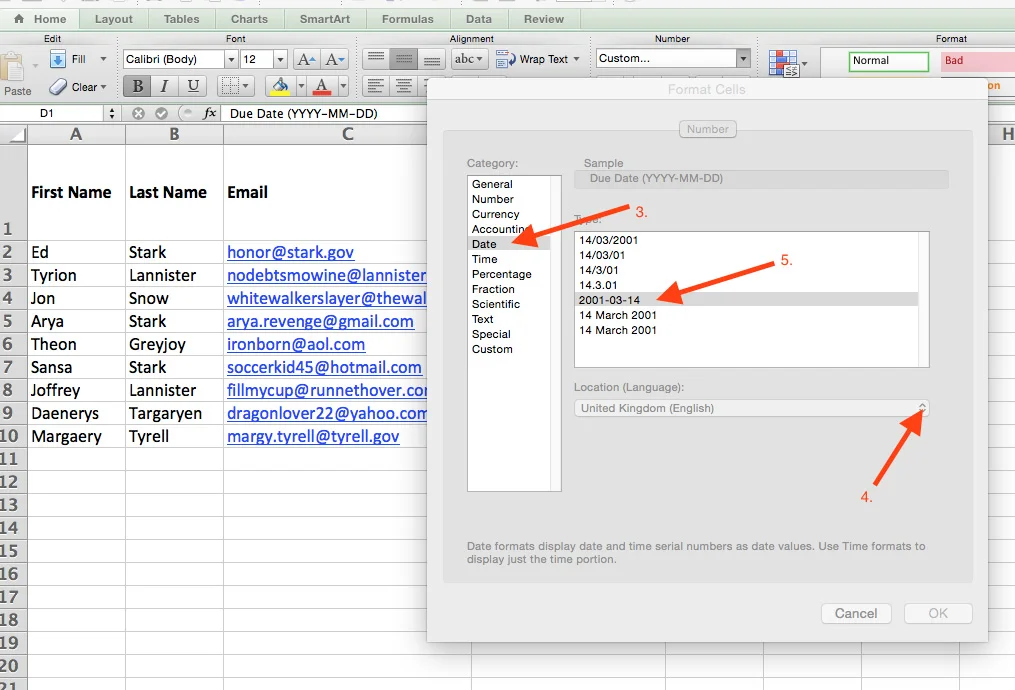Click Cancel in Format Cells dialog

click(x=856, y=613)
